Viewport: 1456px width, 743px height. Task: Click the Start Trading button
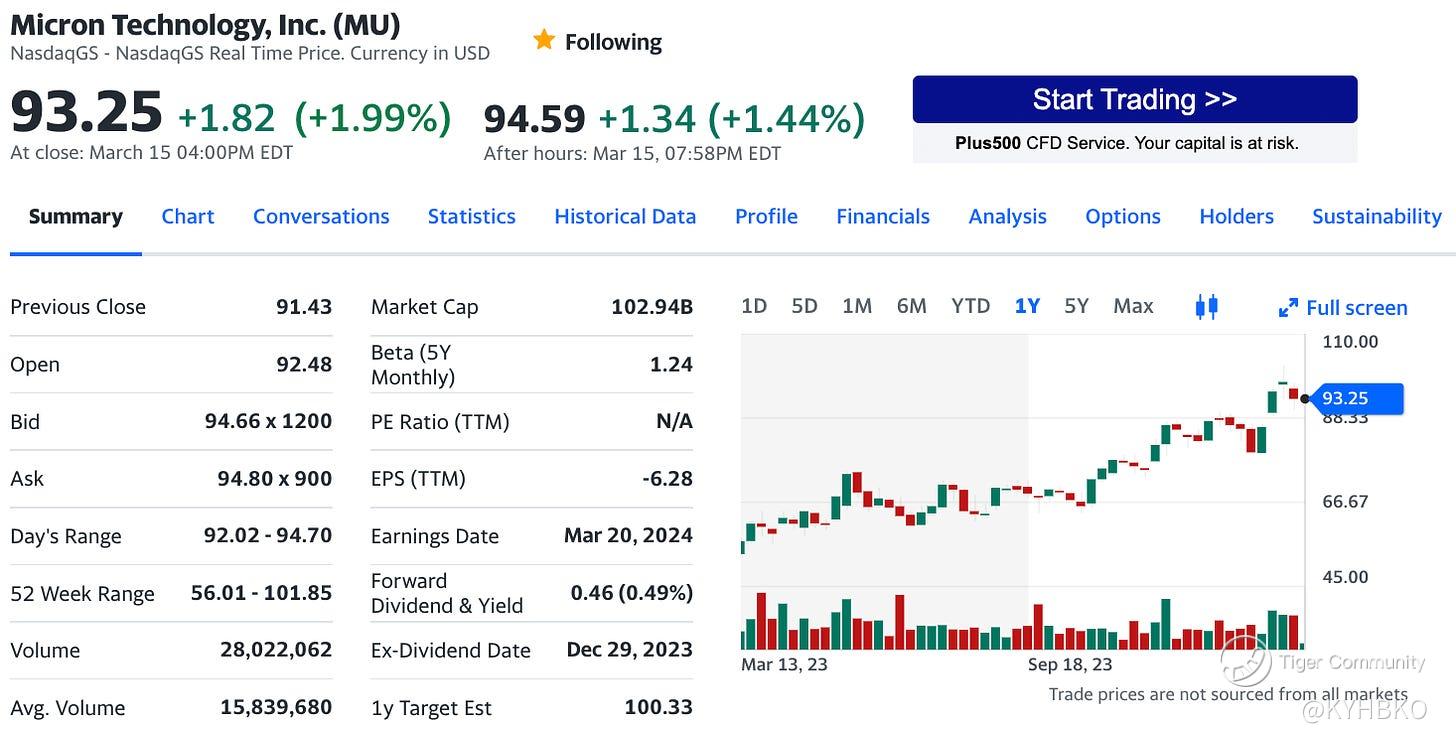[1134, 100]
